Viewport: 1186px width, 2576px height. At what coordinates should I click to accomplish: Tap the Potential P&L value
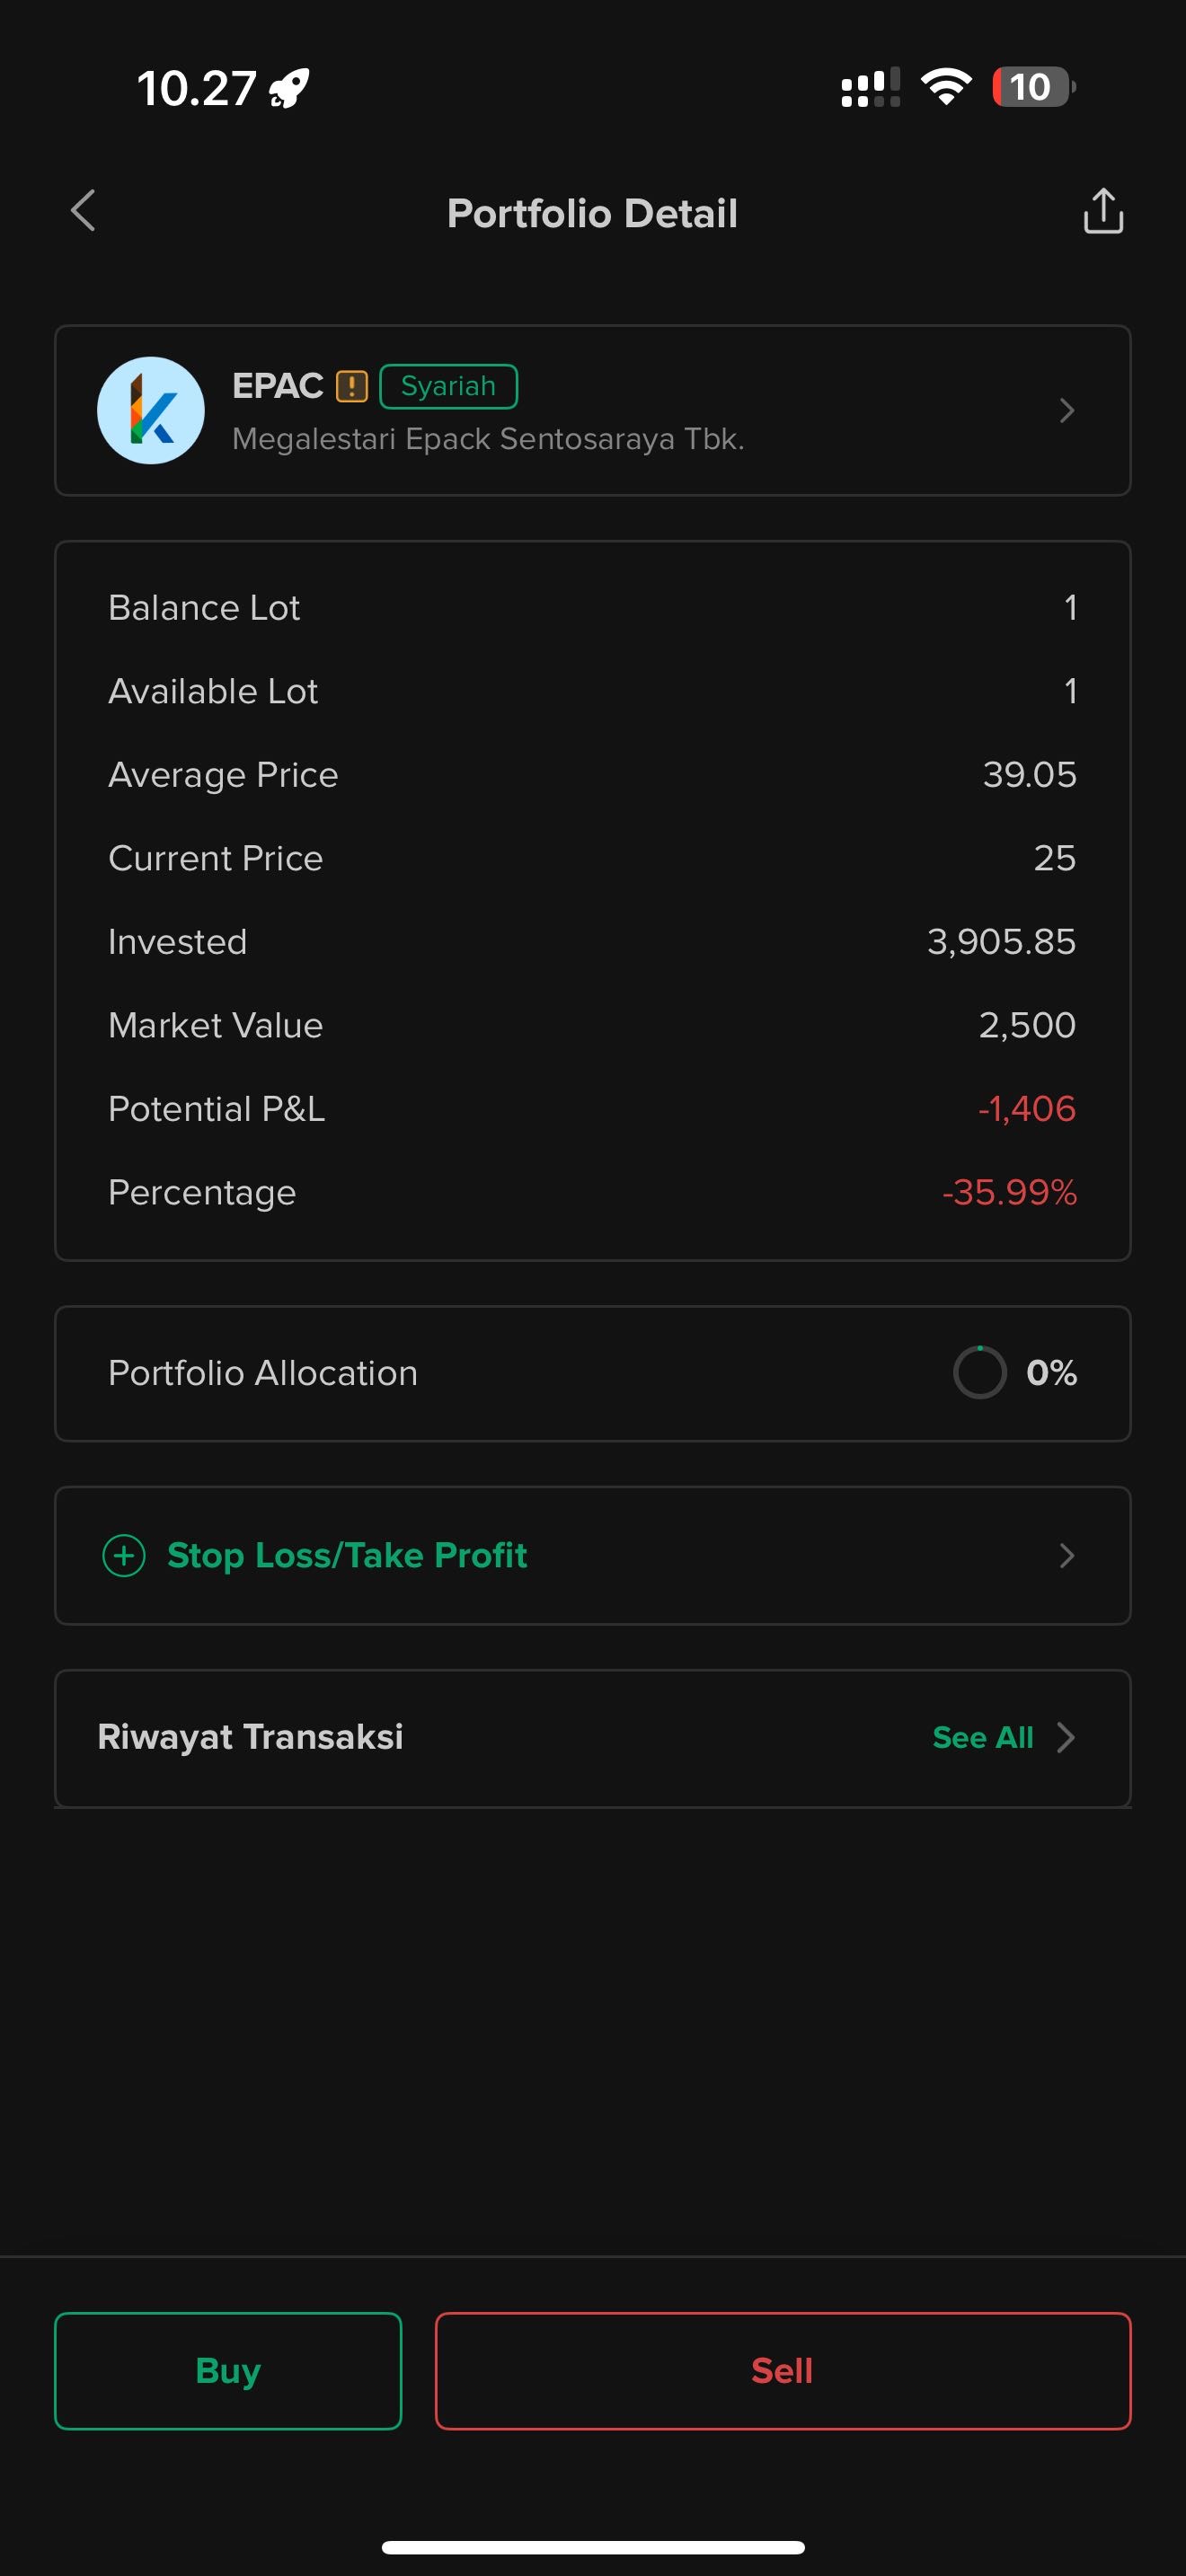(1026, 1109)
